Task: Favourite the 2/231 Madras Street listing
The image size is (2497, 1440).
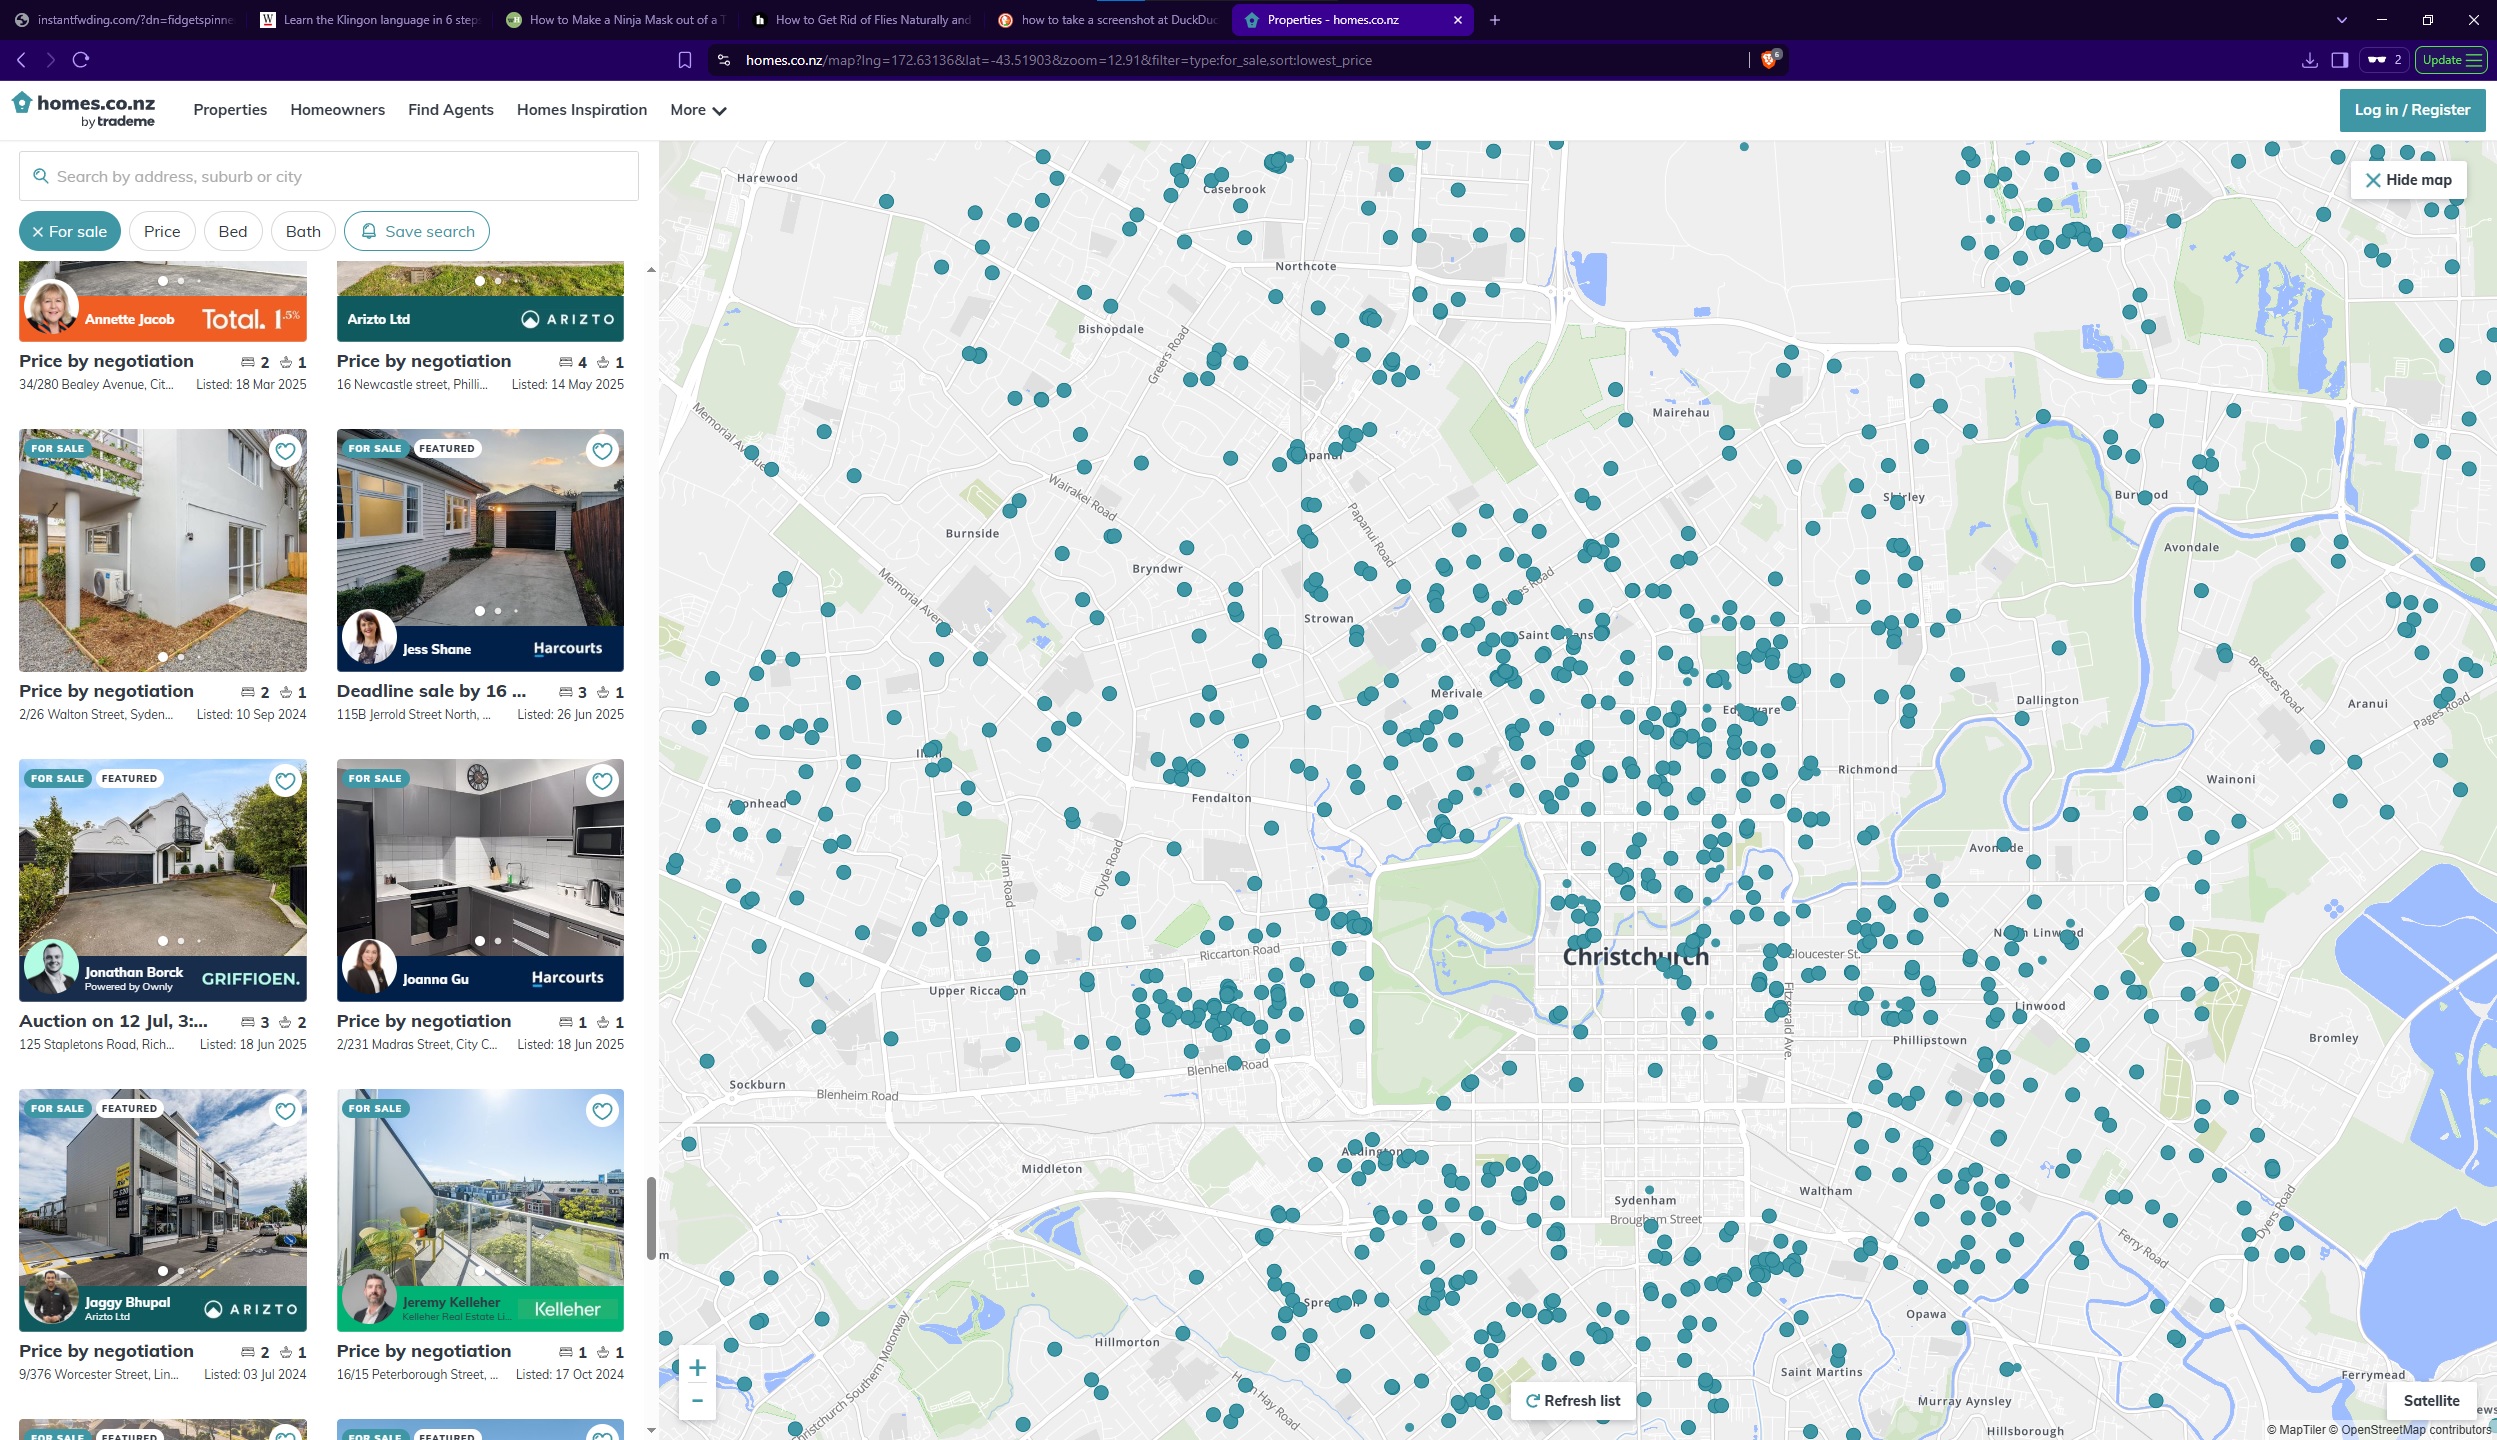Action: [x=602, y=781]
